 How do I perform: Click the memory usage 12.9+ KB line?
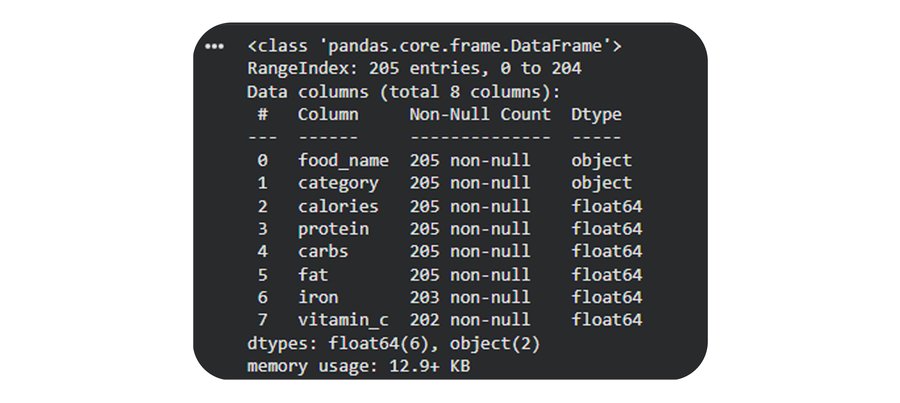click(x=358, y=367)
